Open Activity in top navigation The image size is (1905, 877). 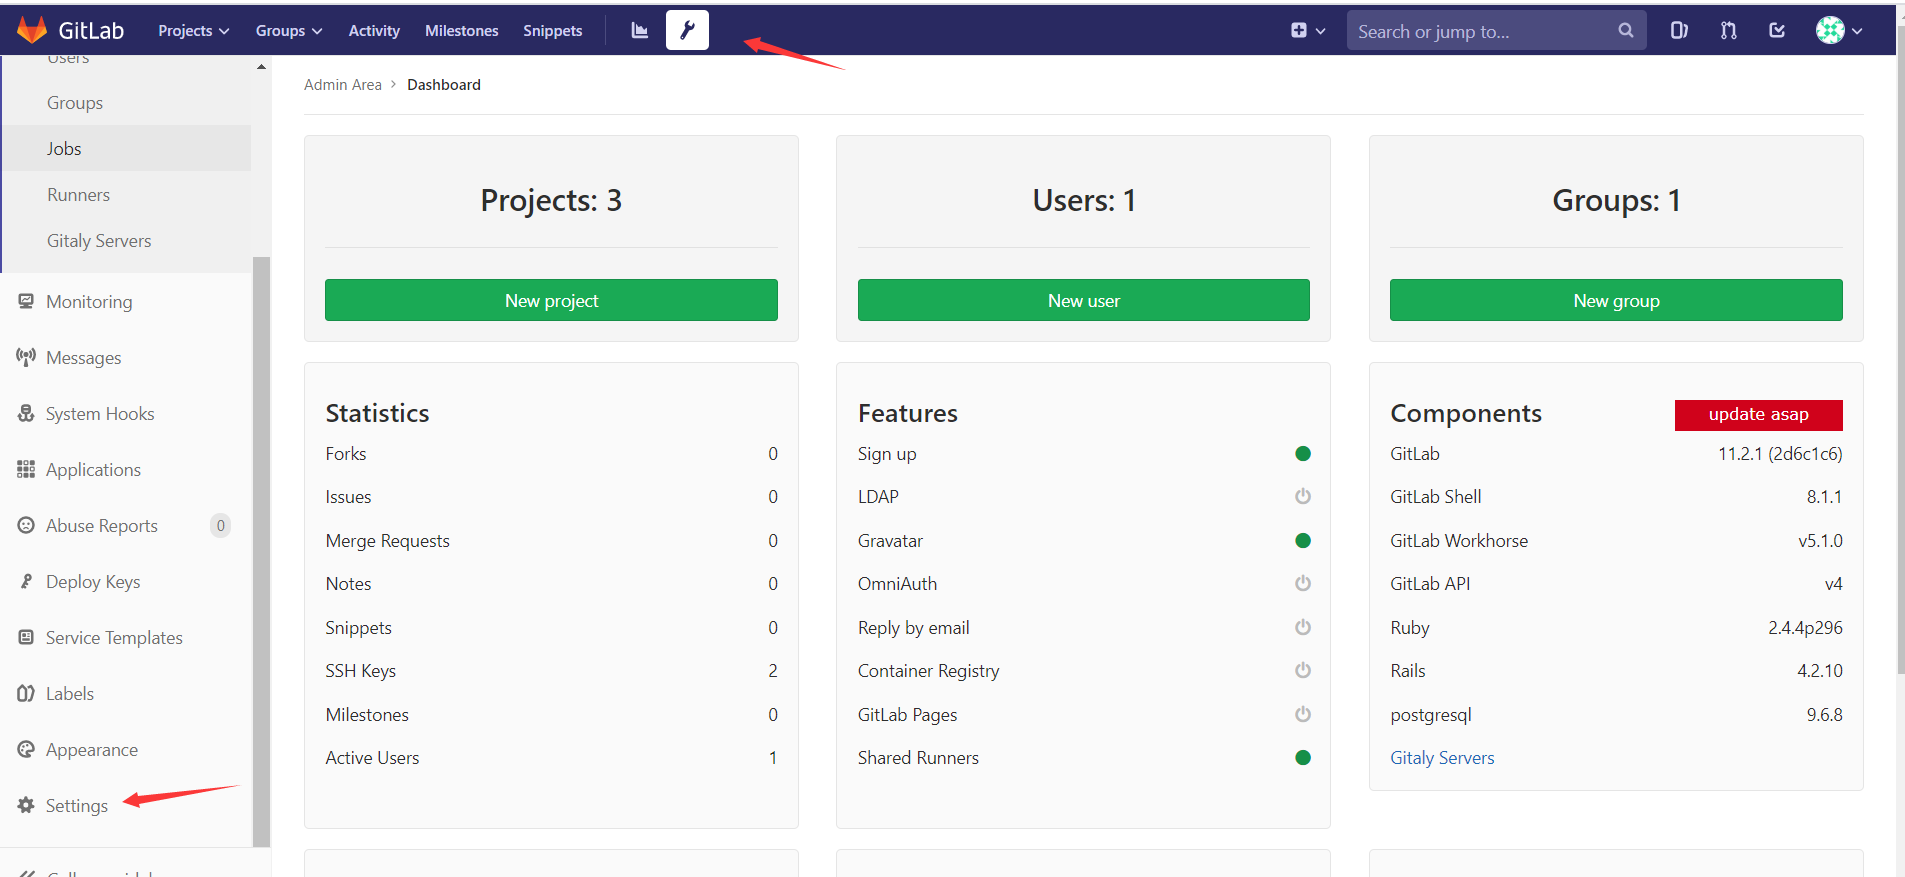tap(374, 31)
